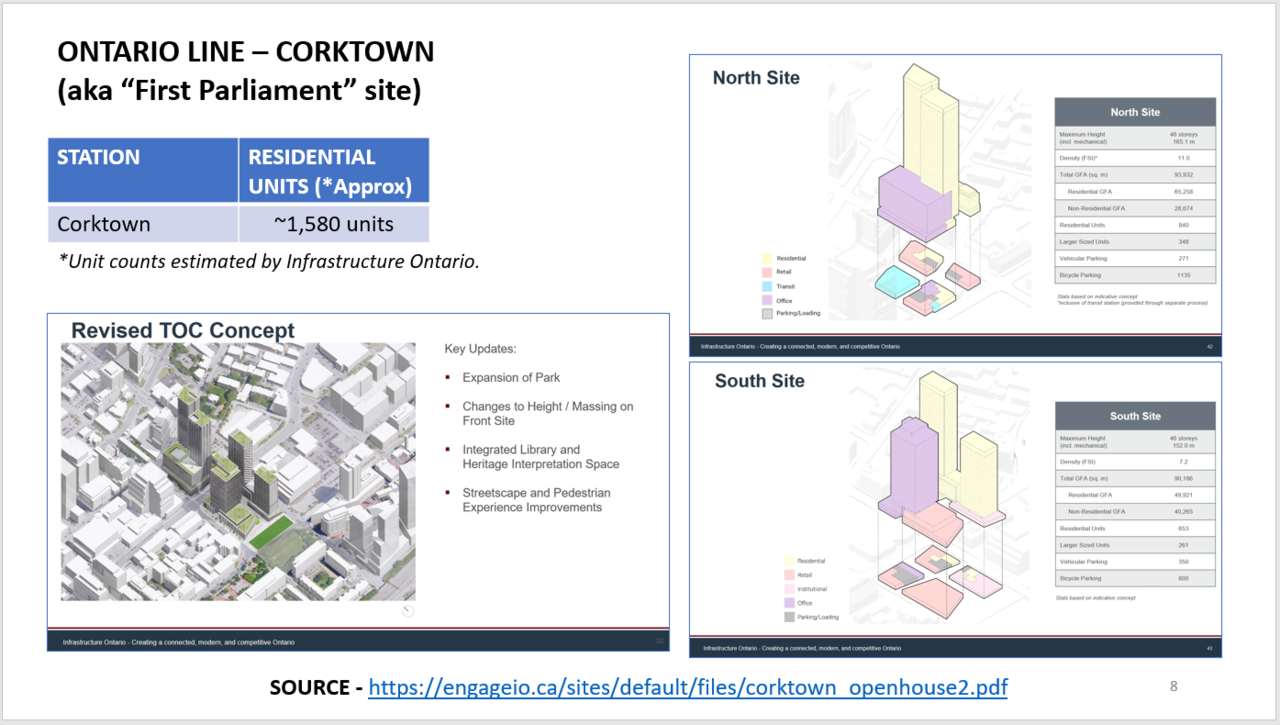The height and width of the screenshot is (725, 1280).
Task: Open the engageio.ca Corktown open house PDF link
Action: [x=688, y=688]
